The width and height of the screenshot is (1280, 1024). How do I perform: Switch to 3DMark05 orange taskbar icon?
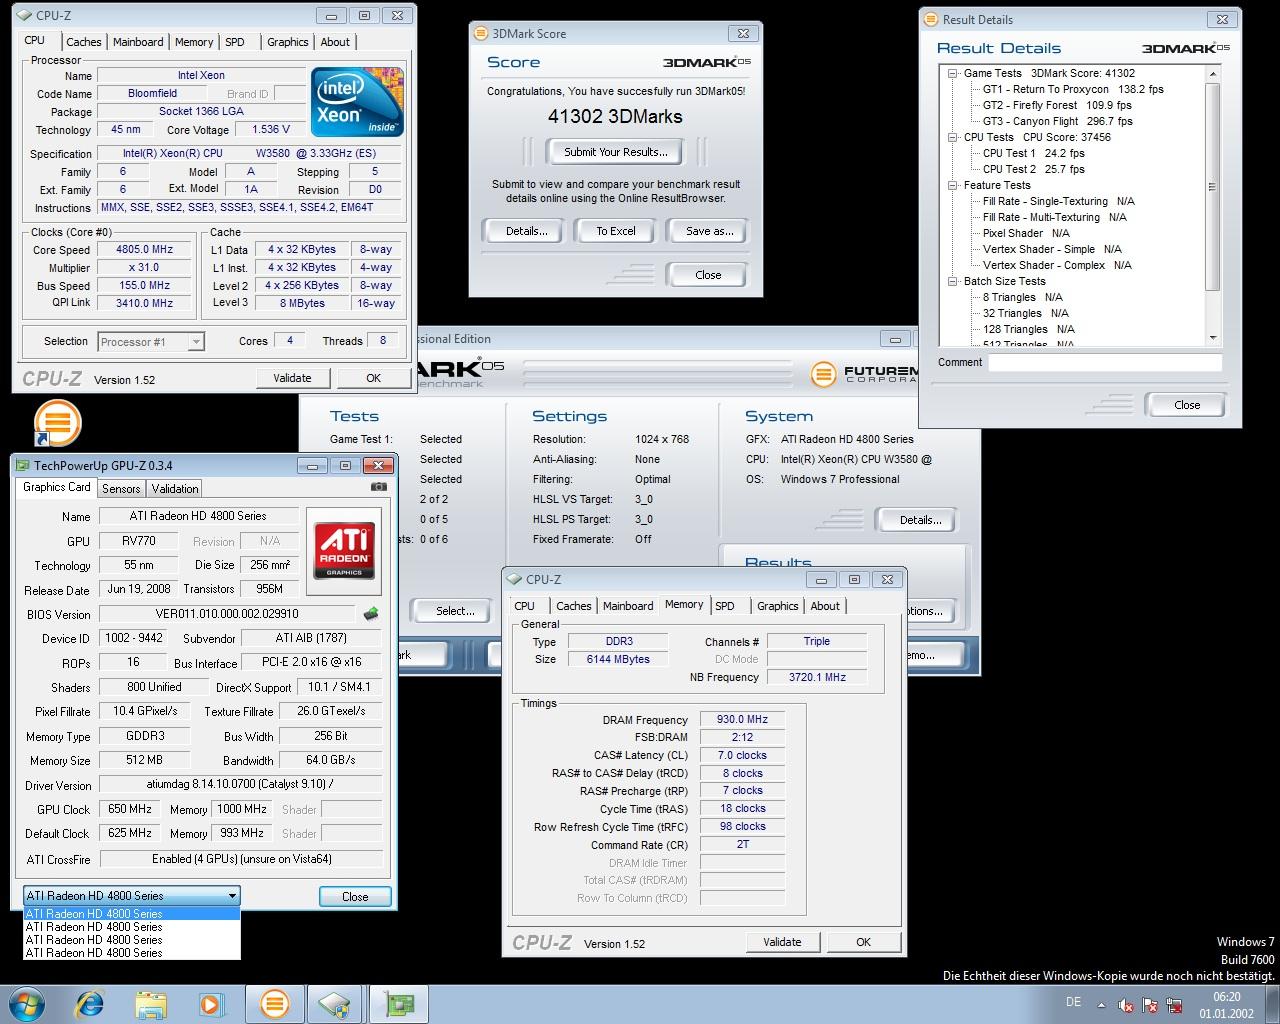pyautogui.click(x=274, y=1004)
